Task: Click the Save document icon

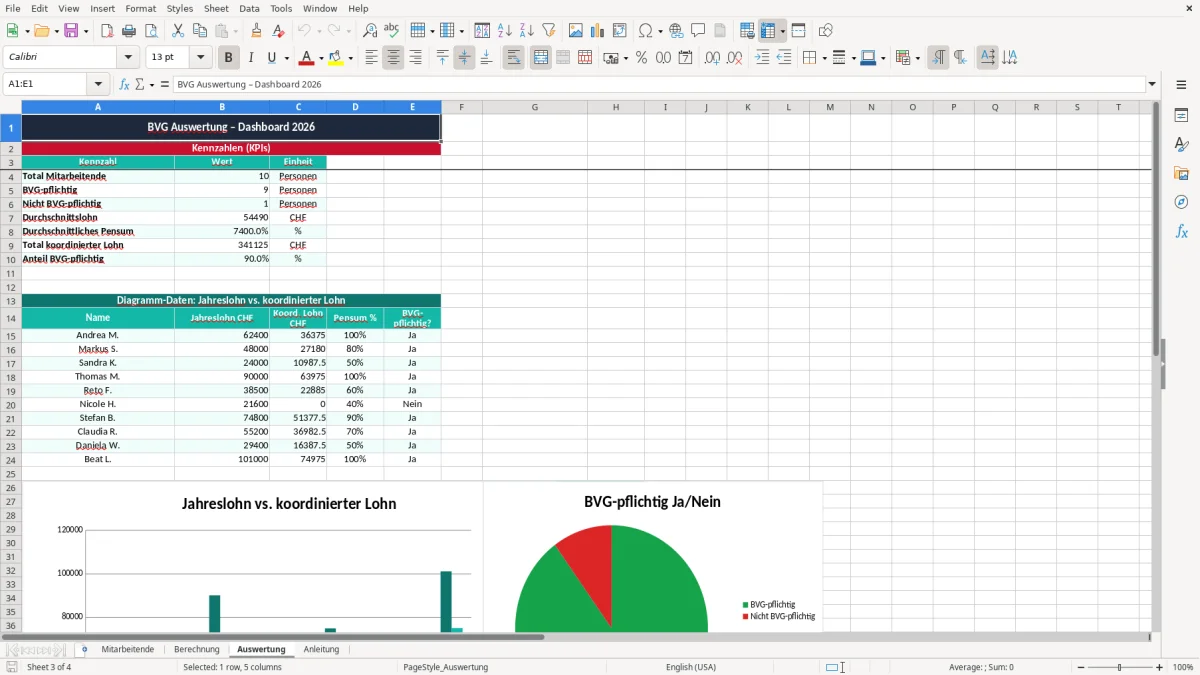Action: point(71,31)
